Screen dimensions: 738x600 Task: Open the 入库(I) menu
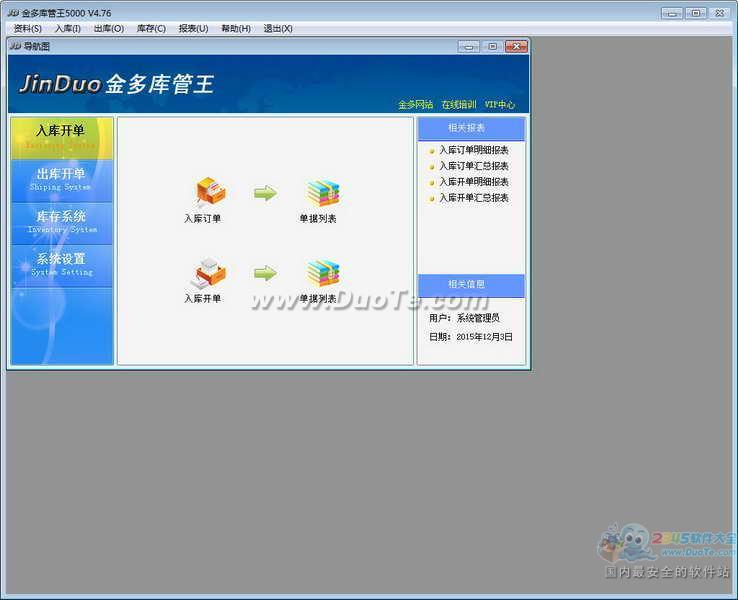point(68,29)
